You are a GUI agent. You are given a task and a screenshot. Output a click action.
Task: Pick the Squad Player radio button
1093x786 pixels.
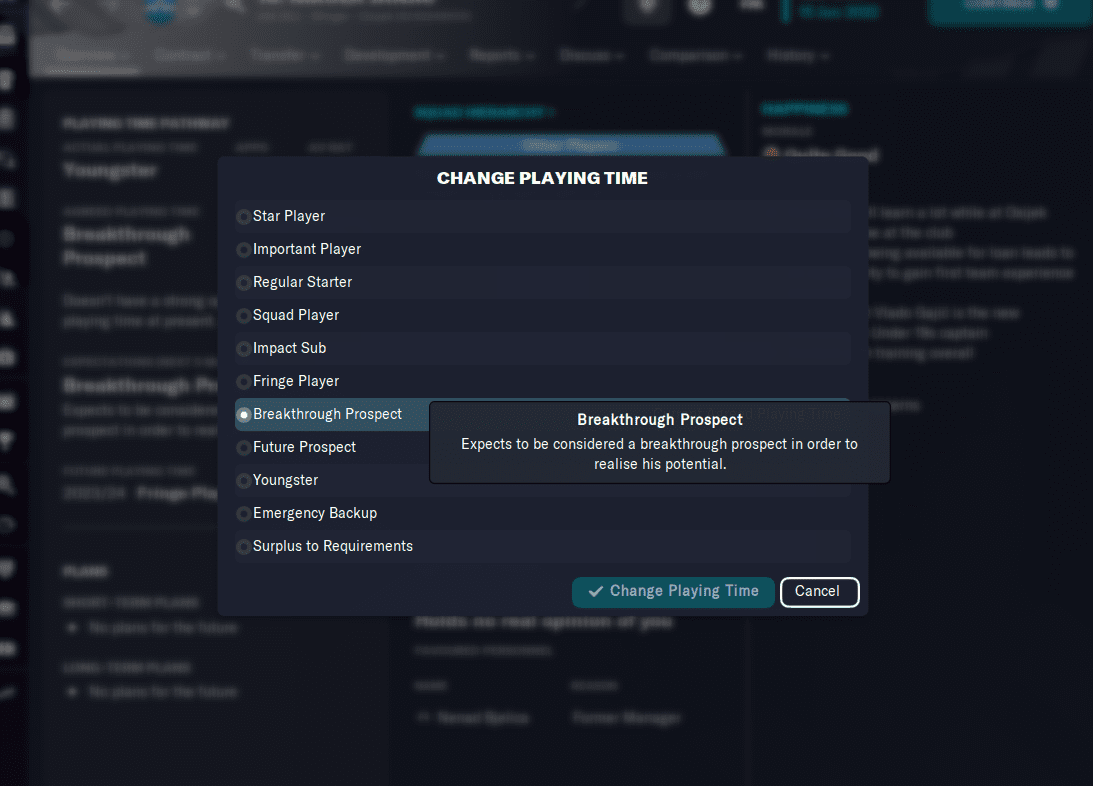point(243,316)
